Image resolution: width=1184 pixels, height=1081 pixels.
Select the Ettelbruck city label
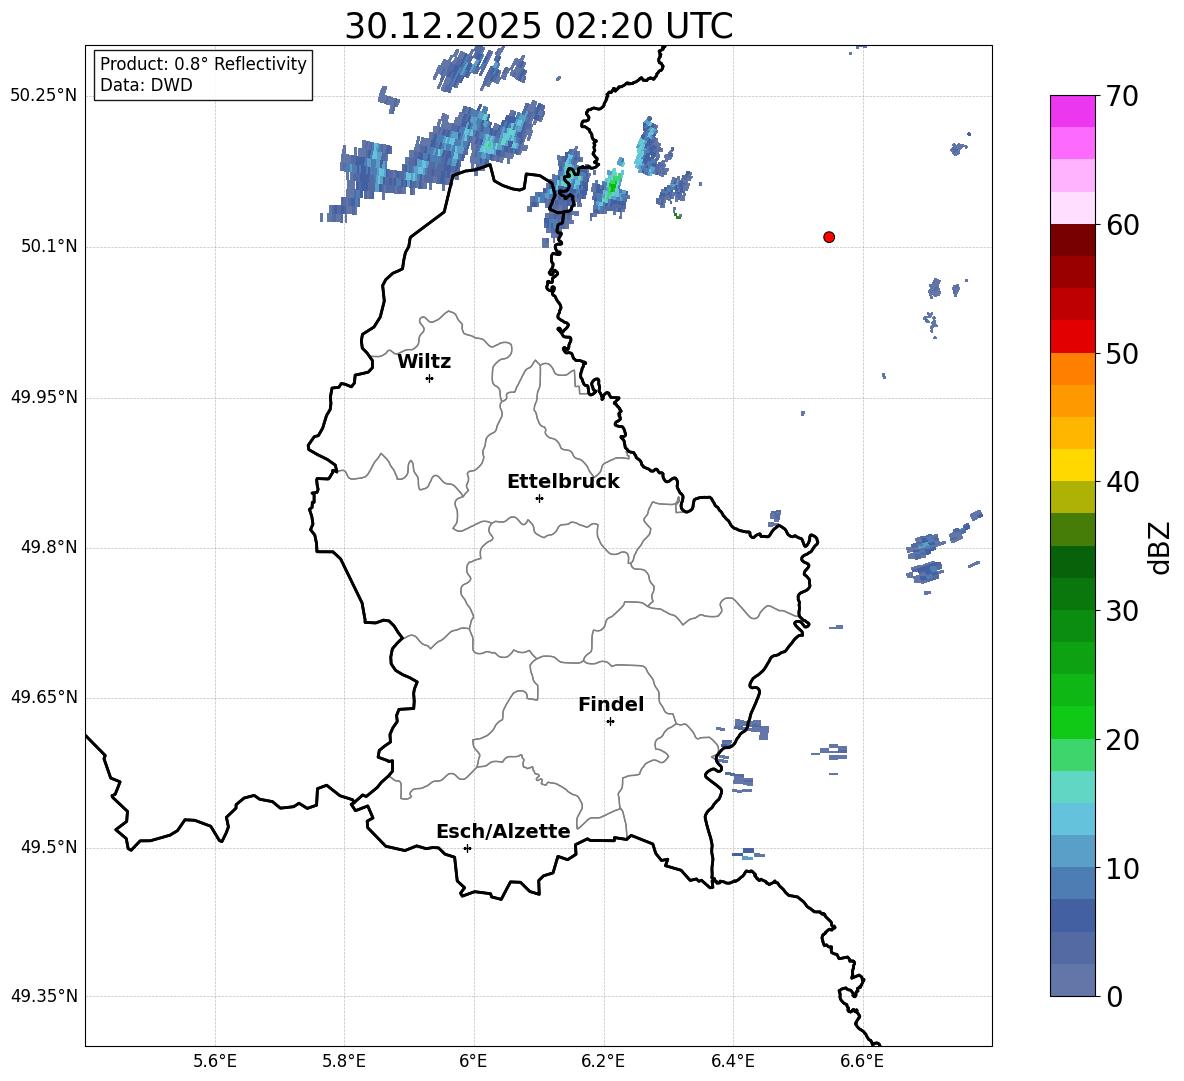[563, 482]
